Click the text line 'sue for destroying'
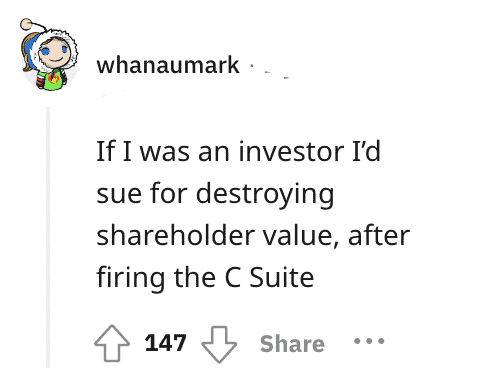The height and width of the screenshot is (368, 486). click(215, 194)
